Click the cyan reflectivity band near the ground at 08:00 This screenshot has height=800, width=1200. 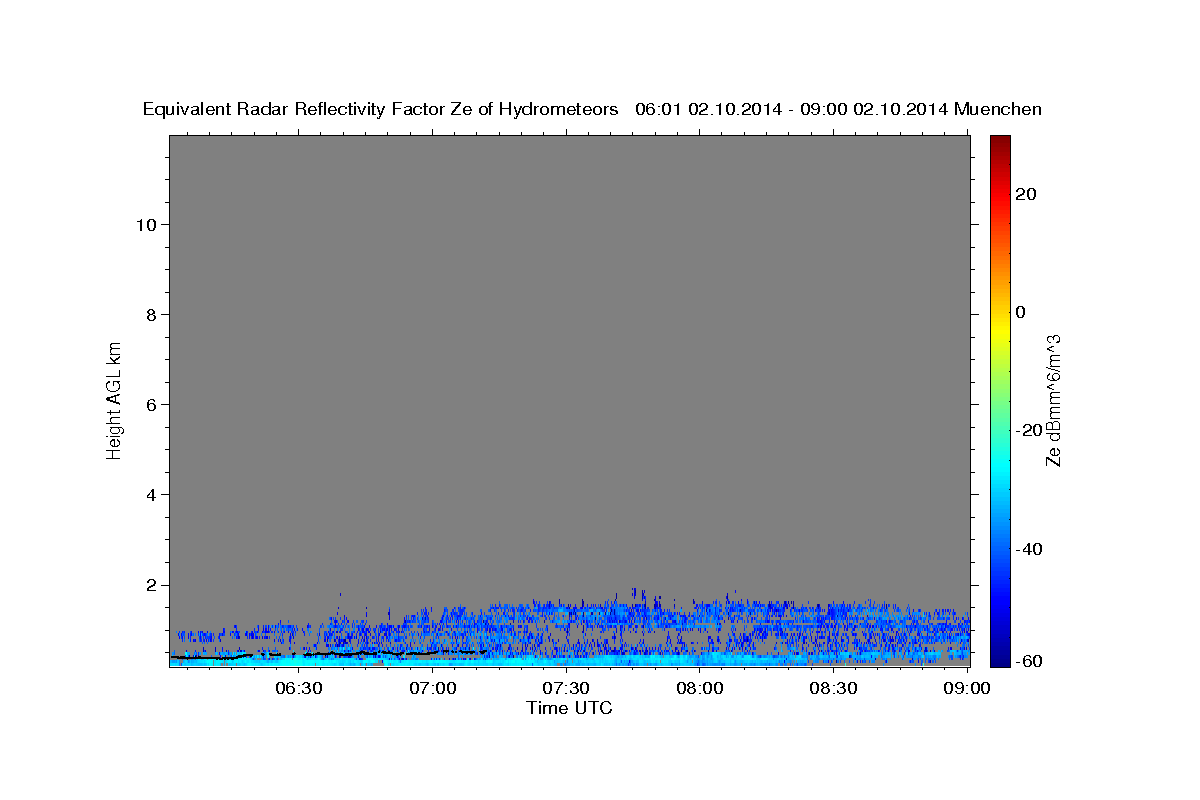click(700, 660)
